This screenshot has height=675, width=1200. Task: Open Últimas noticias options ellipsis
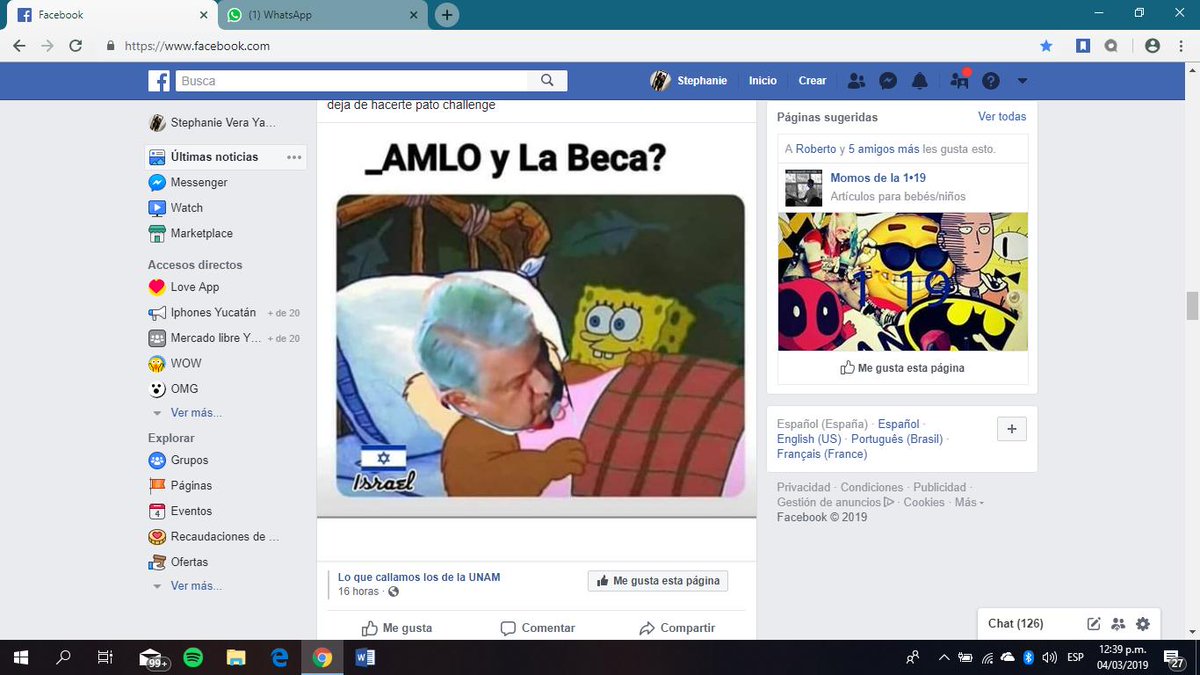coord(294,157)
